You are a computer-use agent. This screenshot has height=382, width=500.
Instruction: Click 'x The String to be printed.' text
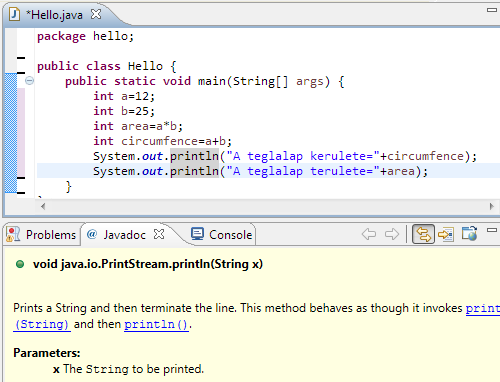coord(128,369)
